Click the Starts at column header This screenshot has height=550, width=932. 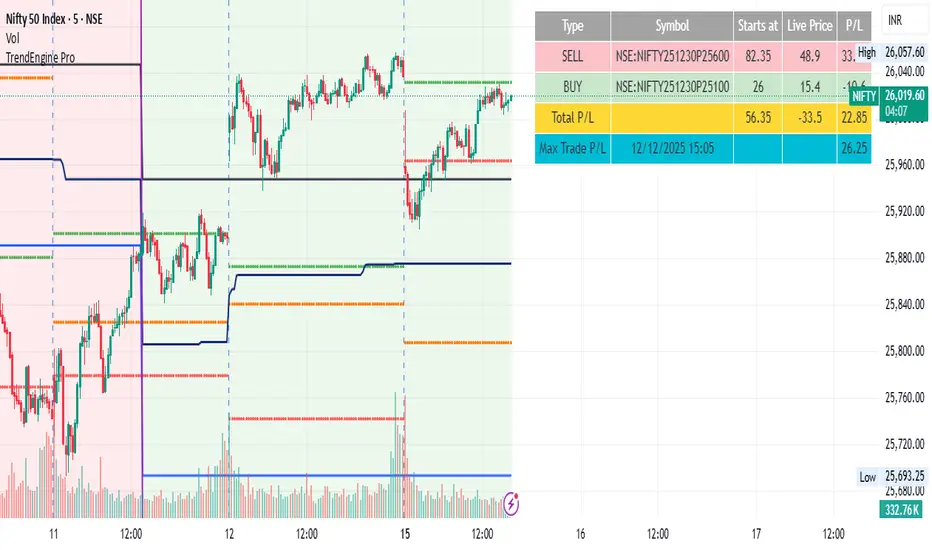[x=758, y=26]
